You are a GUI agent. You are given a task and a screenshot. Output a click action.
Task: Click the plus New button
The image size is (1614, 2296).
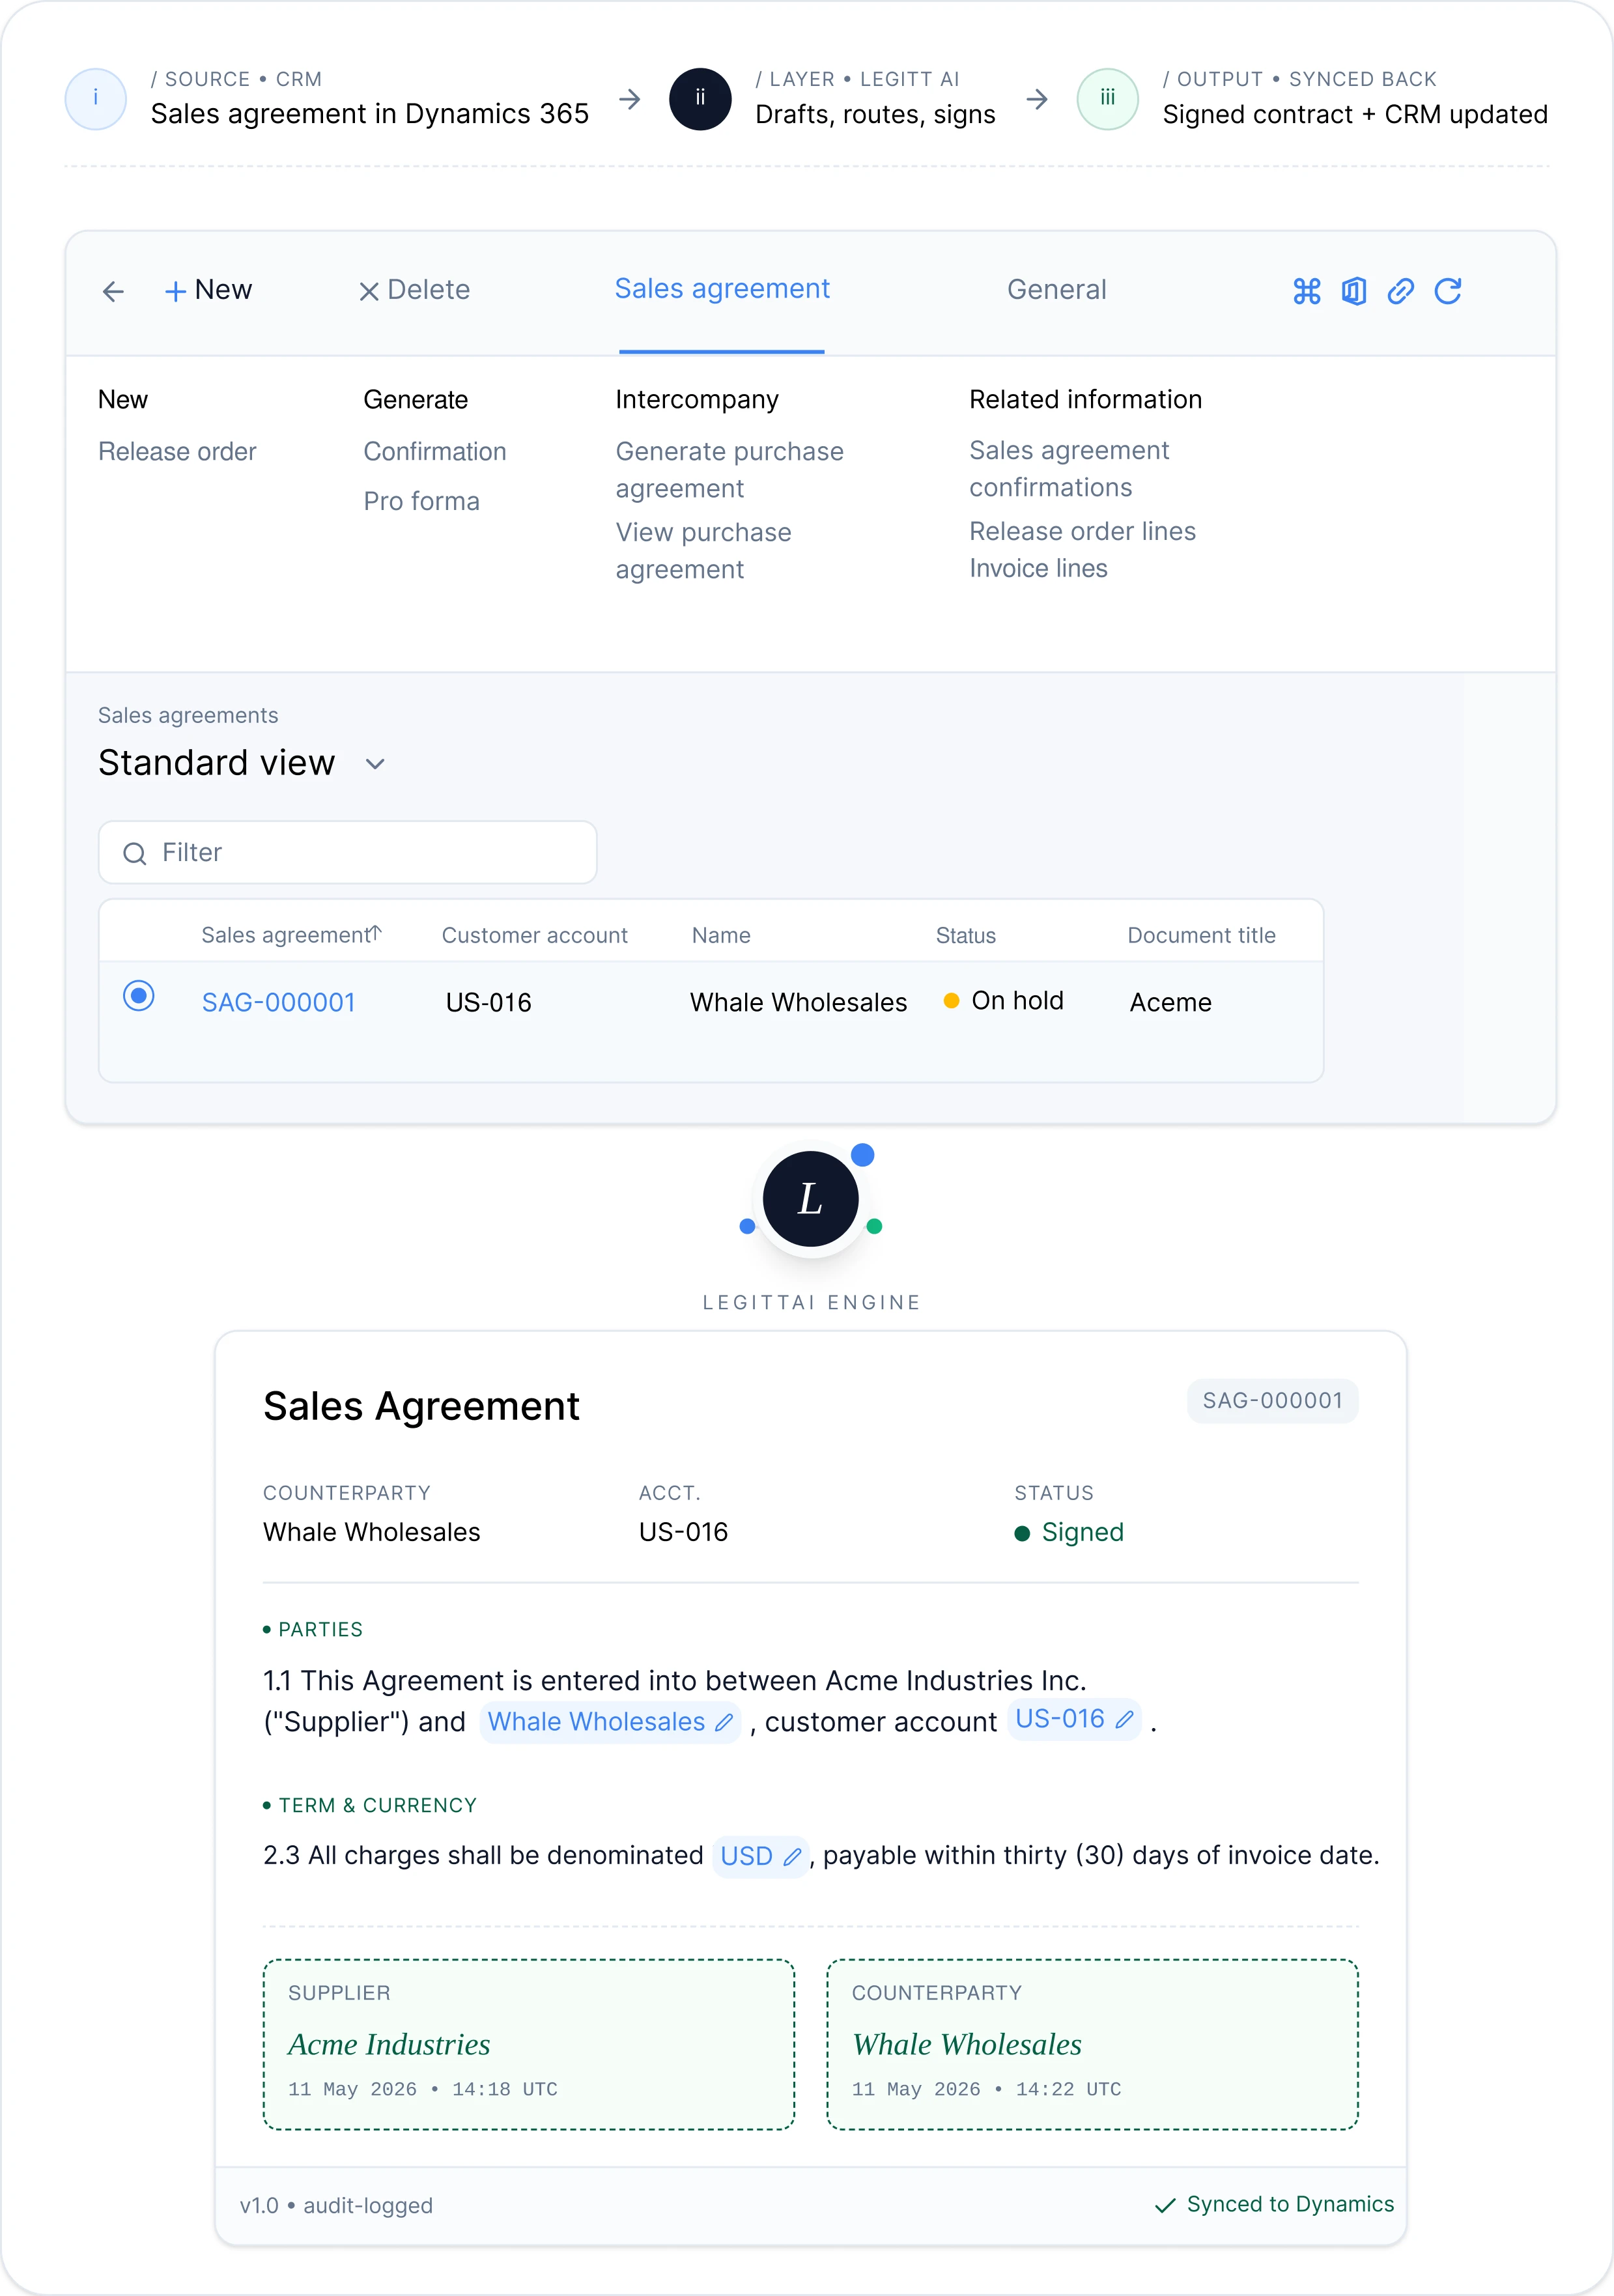208,290
